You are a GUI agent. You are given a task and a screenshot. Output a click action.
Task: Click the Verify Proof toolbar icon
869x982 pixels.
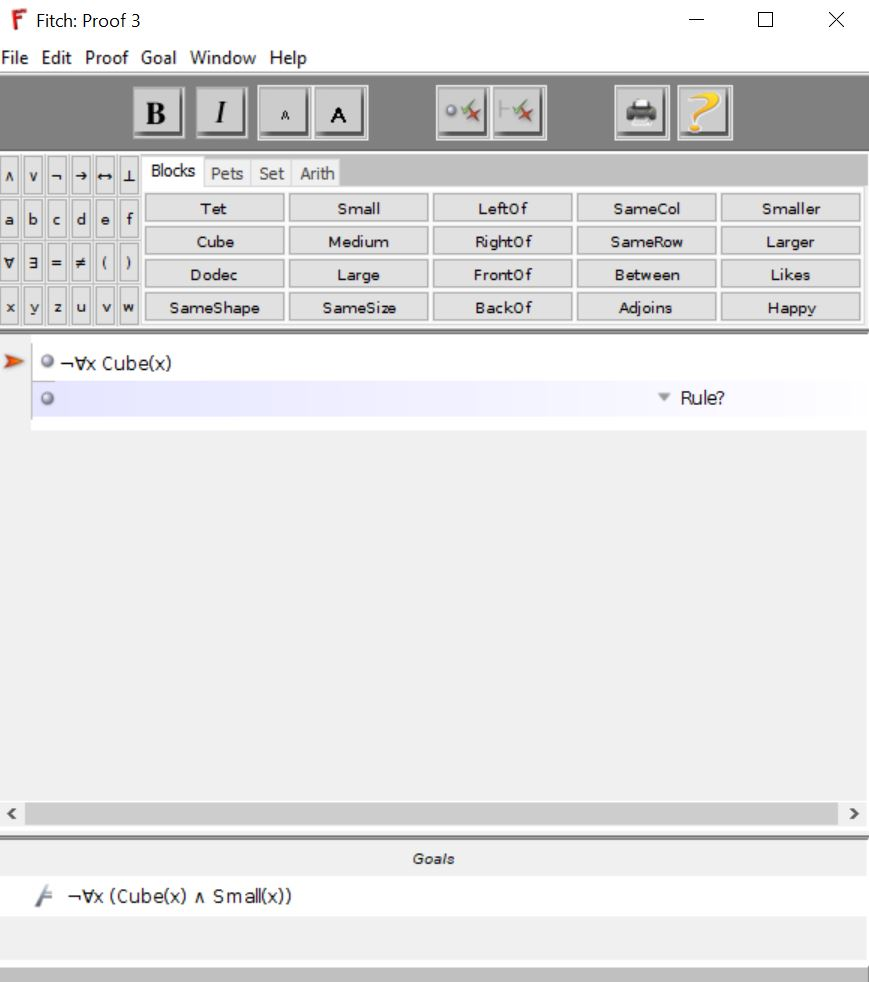point(519,113)
